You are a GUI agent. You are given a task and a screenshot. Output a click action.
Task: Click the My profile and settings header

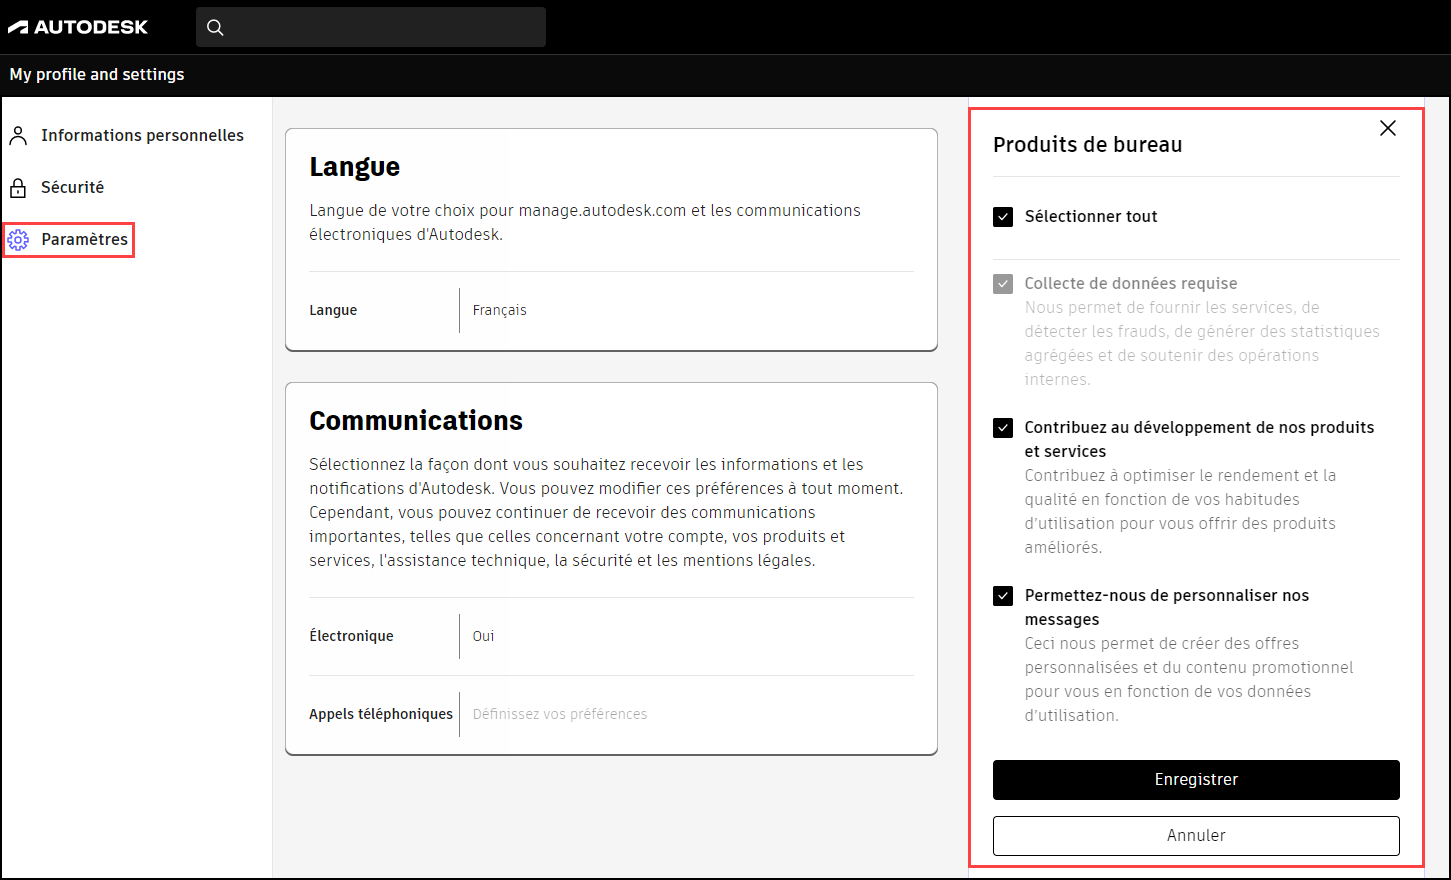[96, 74]
